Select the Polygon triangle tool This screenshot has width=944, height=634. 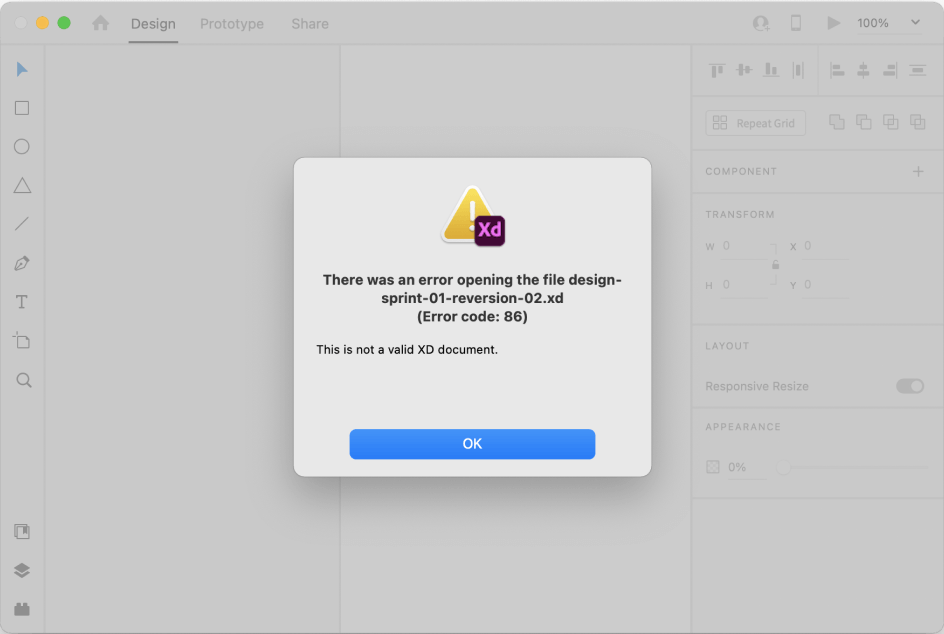click(22, 185)
